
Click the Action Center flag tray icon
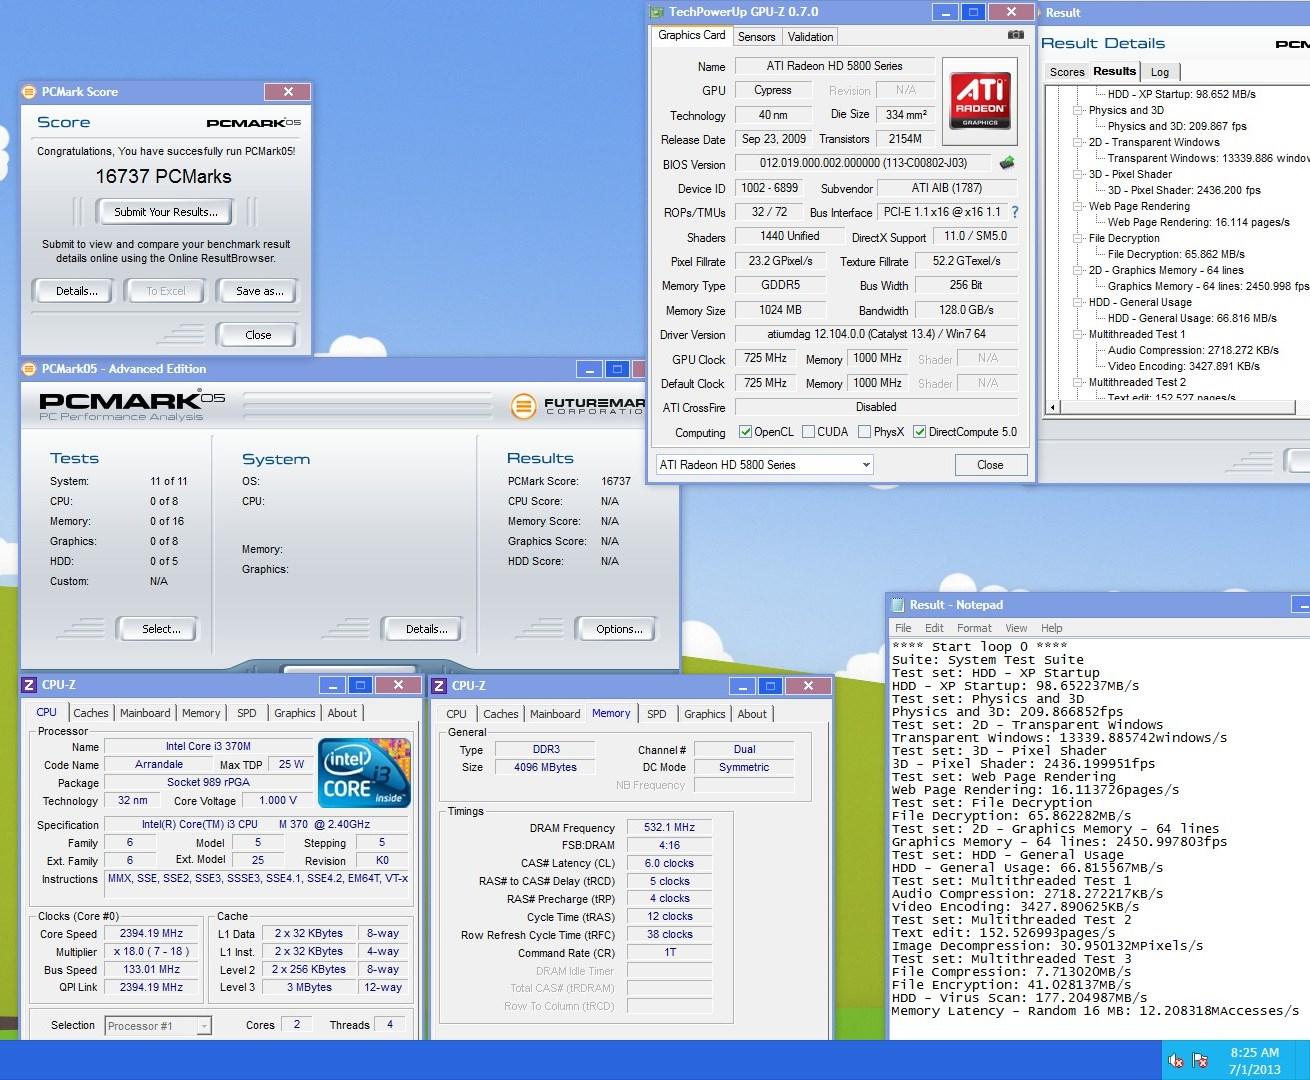pyautogui.click(x=1200, y=1060)
